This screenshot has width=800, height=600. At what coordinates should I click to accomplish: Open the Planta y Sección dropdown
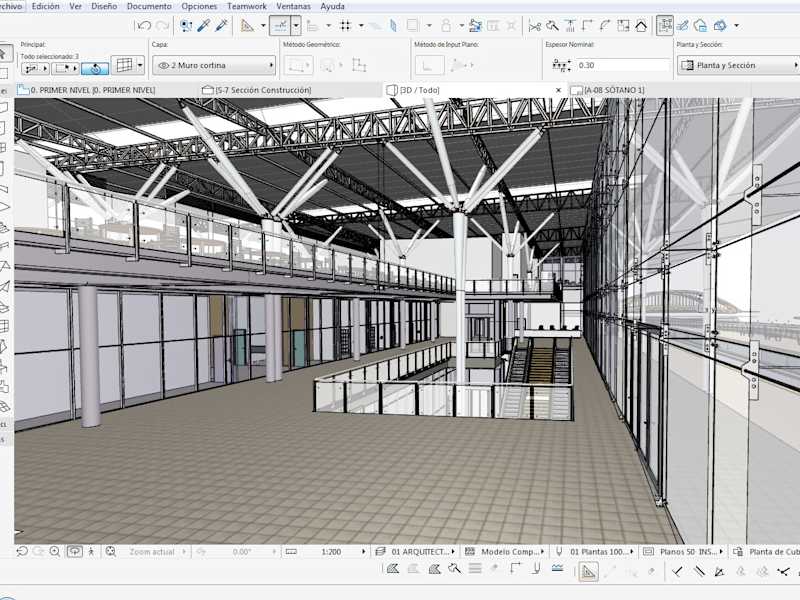click(x=738, y=65)
